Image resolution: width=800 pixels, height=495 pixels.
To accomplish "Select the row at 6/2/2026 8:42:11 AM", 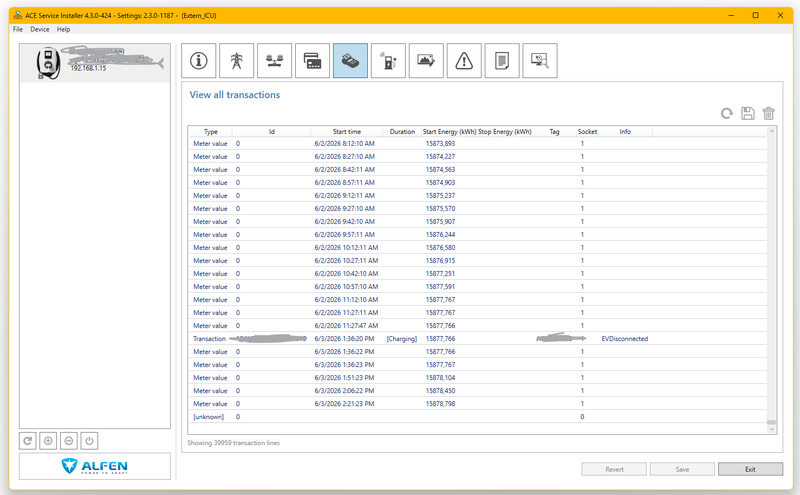I will [478, 170].
